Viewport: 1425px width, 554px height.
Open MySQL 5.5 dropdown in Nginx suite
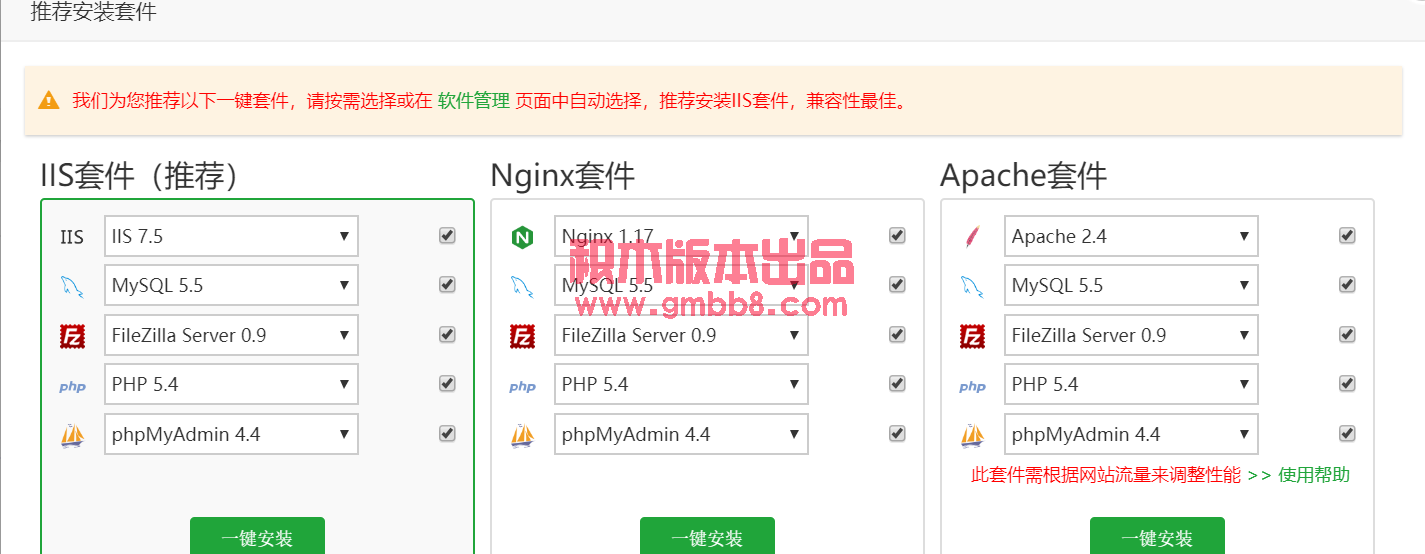(x=681, y=285)
